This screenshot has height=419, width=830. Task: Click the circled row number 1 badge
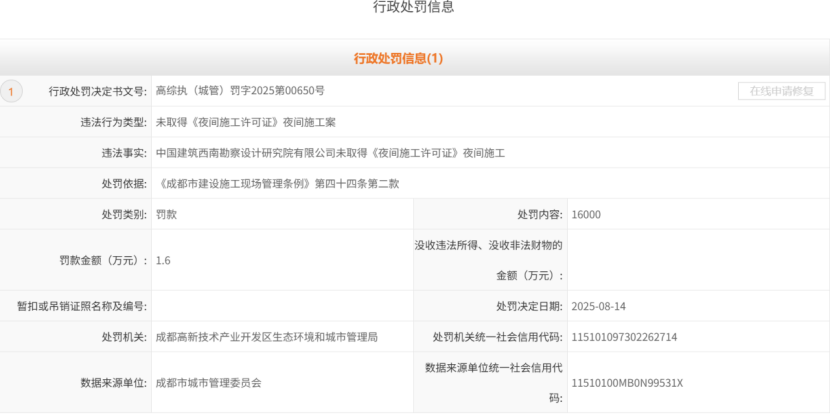(11, 92)
